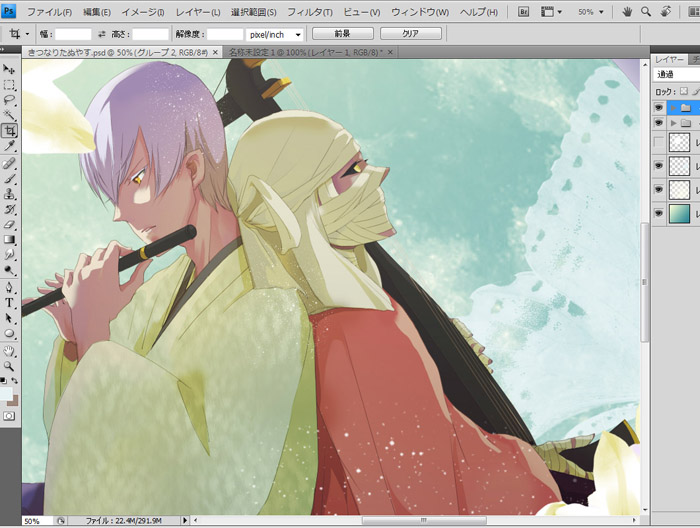This screenshot has width=700, height=528.
Task: Click the Photoshop Ps logo
Action: (8, 11)
